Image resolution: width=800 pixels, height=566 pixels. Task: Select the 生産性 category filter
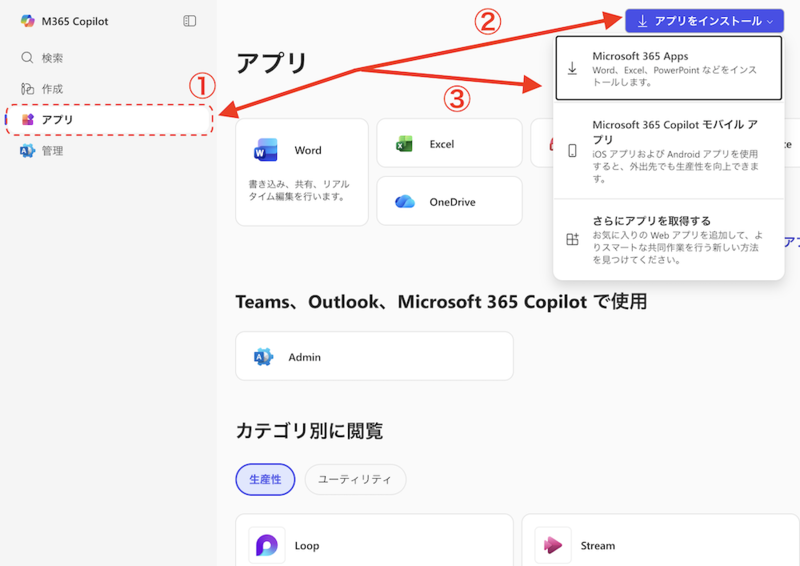click(265, 479)
